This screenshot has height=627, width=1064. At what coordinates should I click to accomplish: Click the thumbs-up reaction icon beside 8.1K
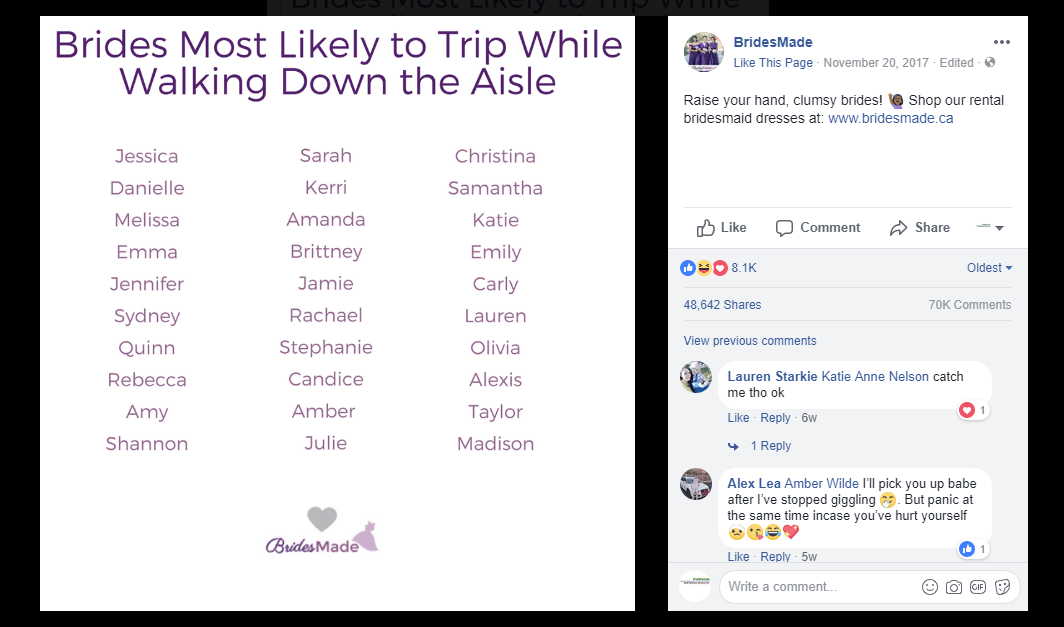[688, 267]
